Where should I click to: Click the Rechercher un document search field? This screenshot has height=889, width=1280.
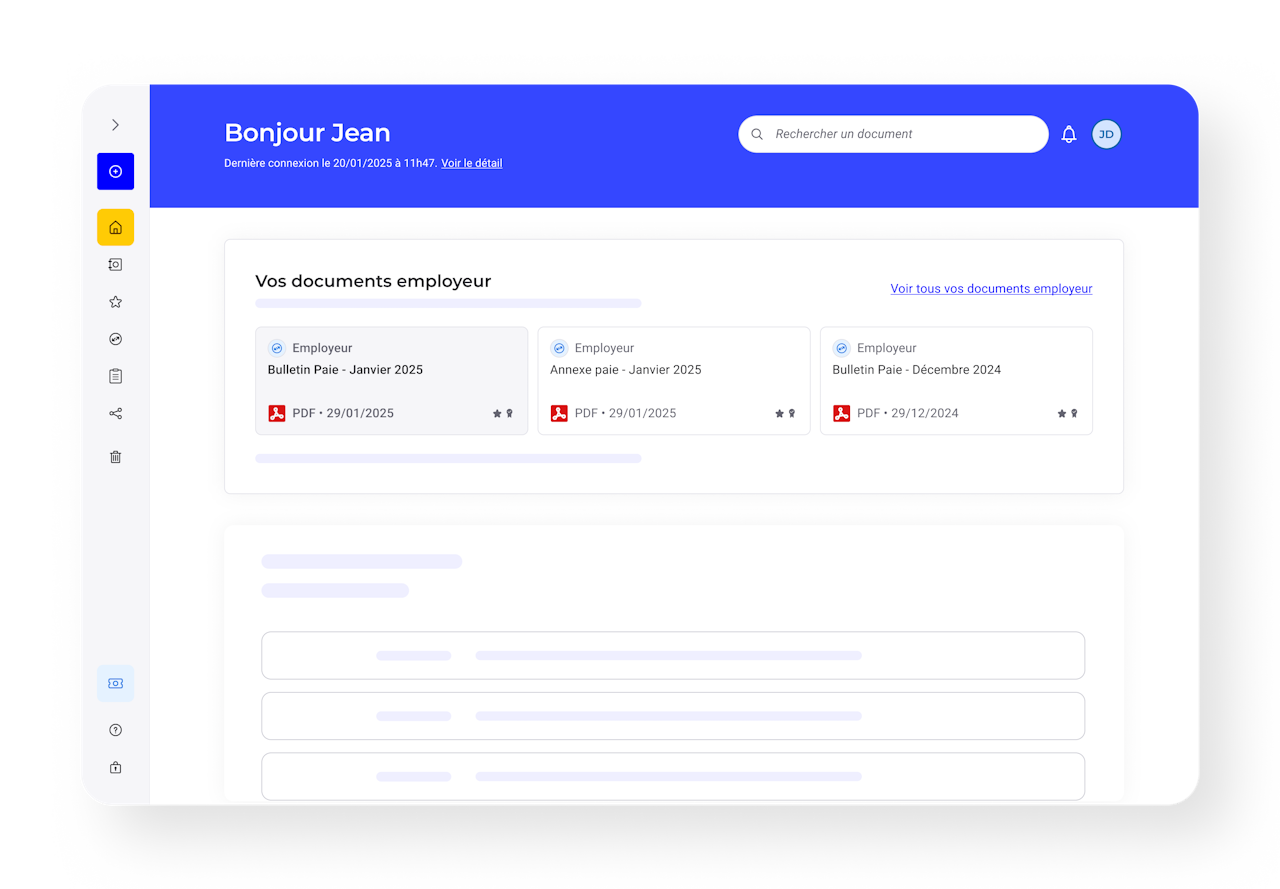(x=893, y=134)
